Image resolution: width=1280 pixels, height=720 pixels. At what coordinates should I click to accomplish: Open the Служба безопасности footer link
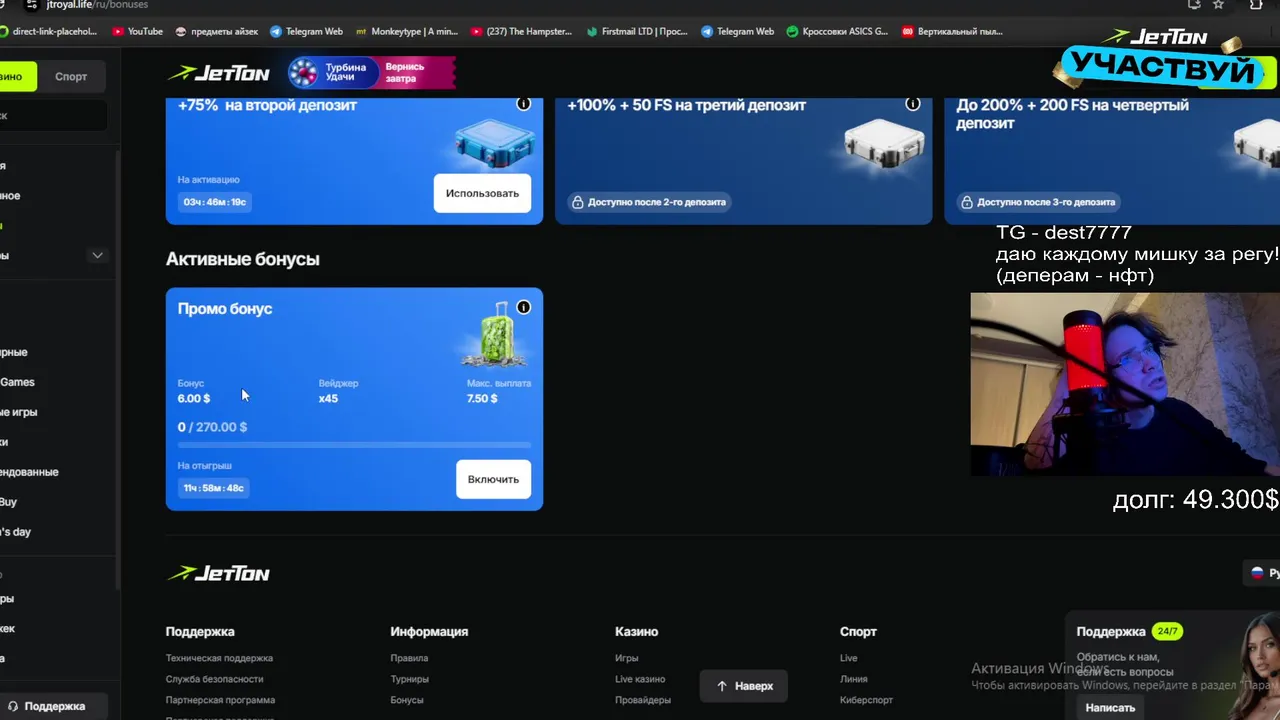pos(214,679)
